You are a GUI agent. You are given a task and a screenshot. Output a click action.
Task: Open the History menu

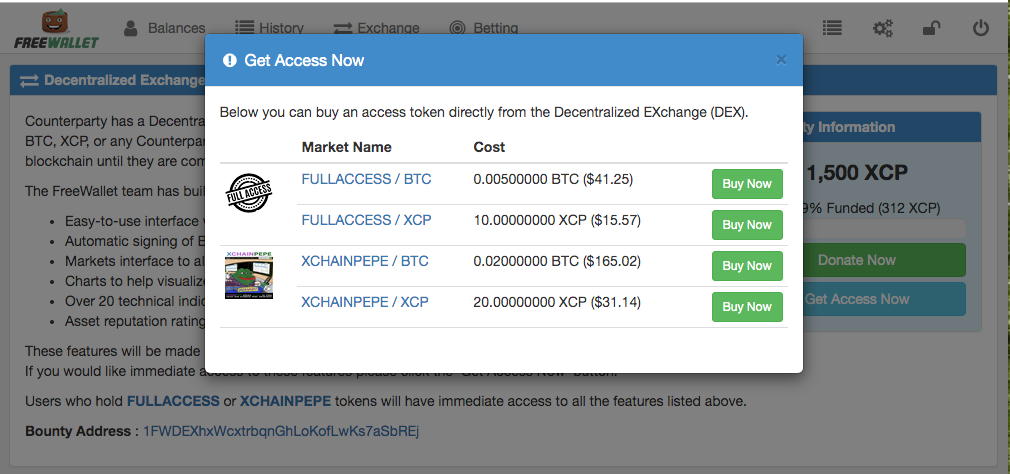coord(269,28)
